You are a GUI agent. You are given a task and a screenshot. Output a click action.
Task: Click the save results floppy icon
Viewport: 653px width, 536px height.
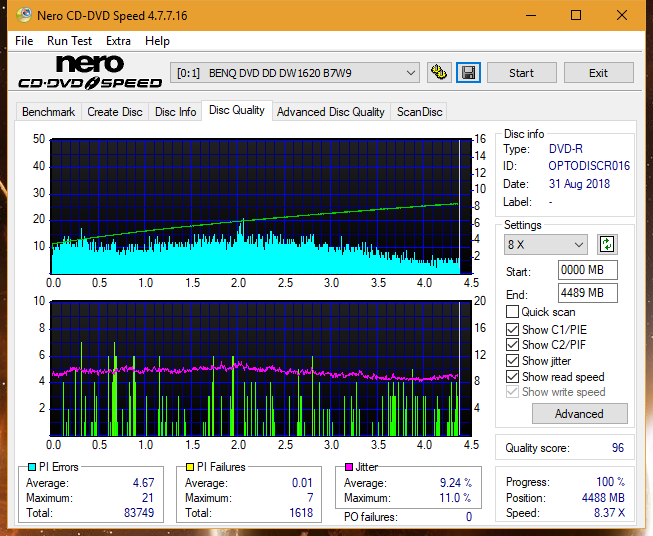click(x=469, y=73)
